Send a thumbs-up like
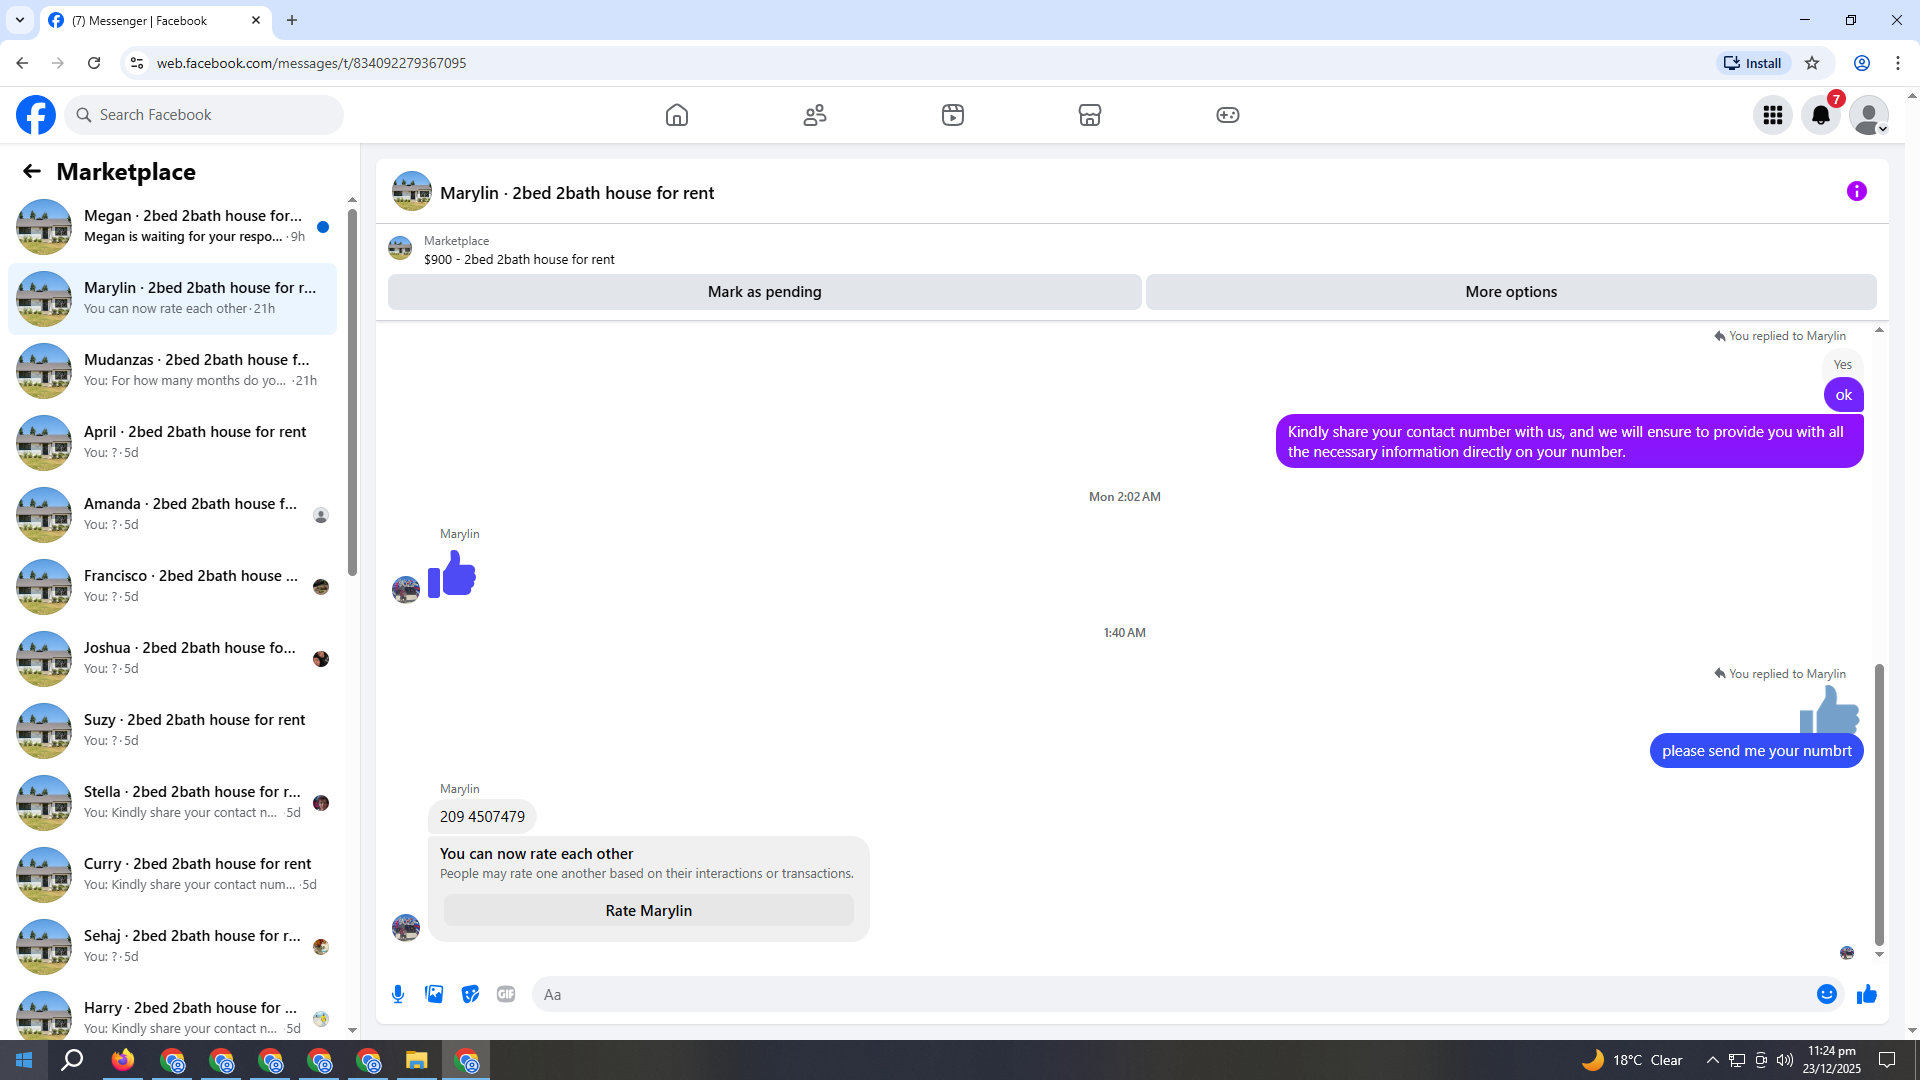 tap(1867, 994)
